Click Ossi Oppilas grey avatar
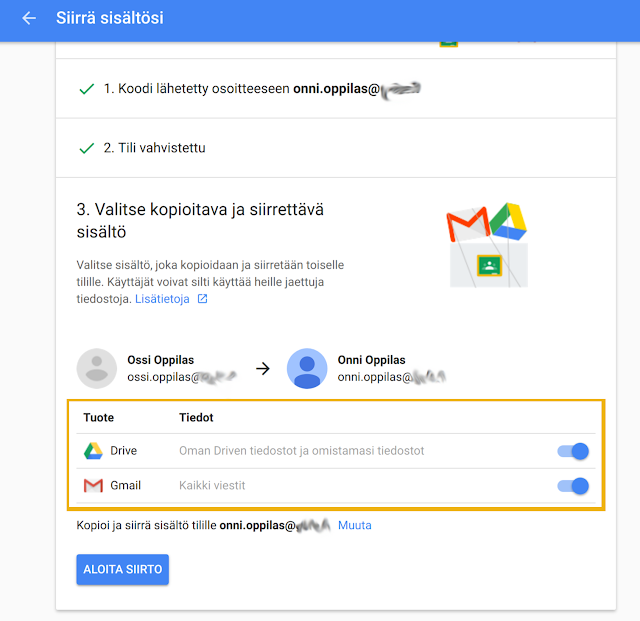 click(97, 368)
